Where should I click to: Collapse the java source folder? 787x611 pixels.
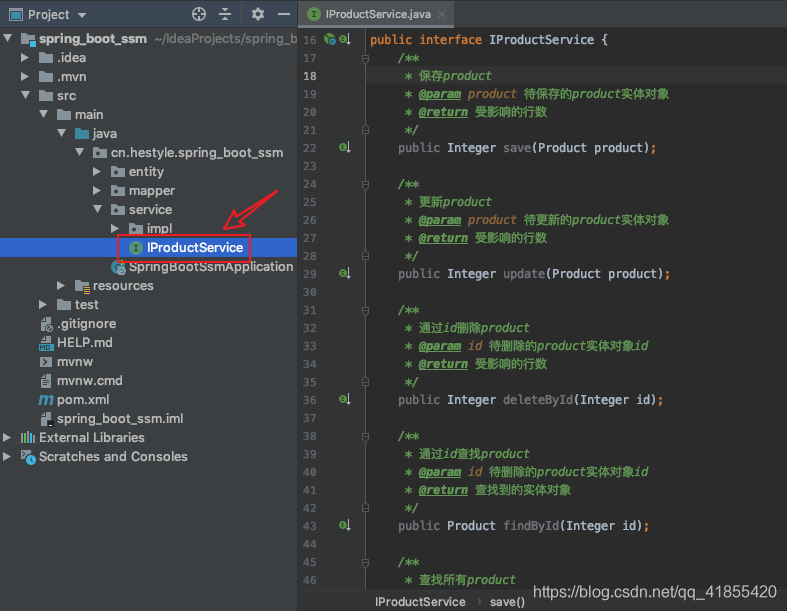point(62,133)
